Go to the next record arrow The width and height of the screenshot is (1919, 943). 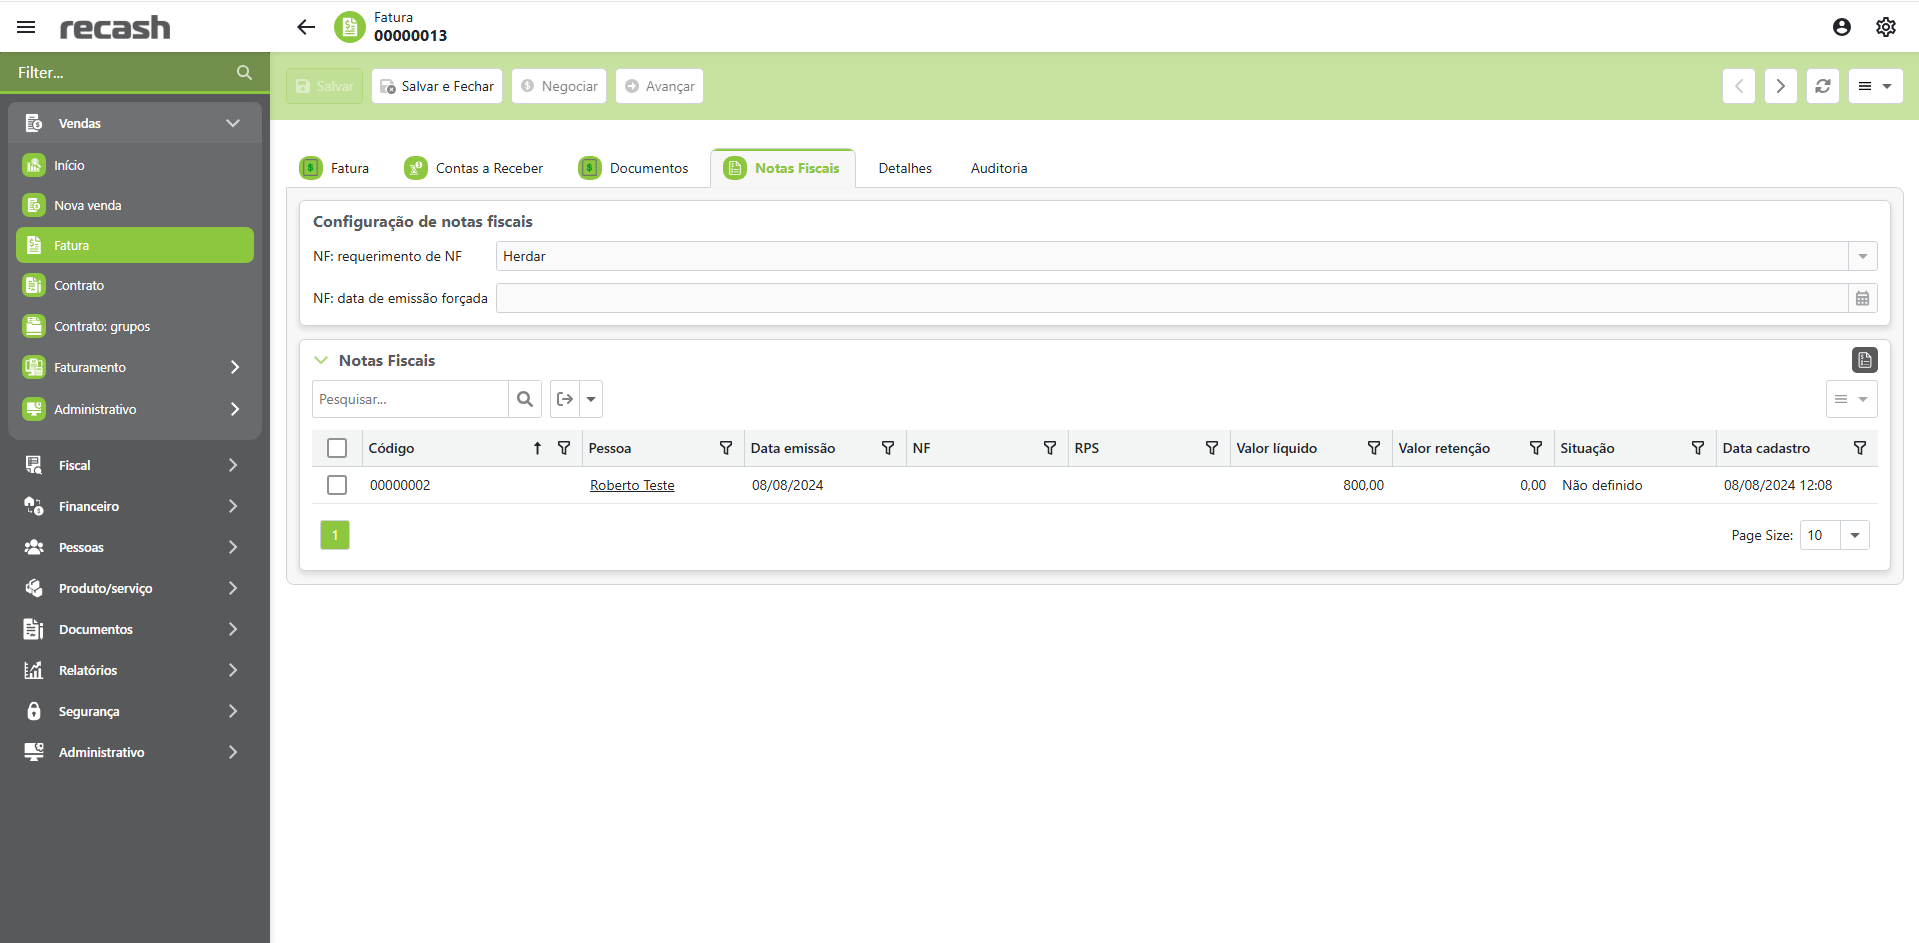coord(1780,86)
